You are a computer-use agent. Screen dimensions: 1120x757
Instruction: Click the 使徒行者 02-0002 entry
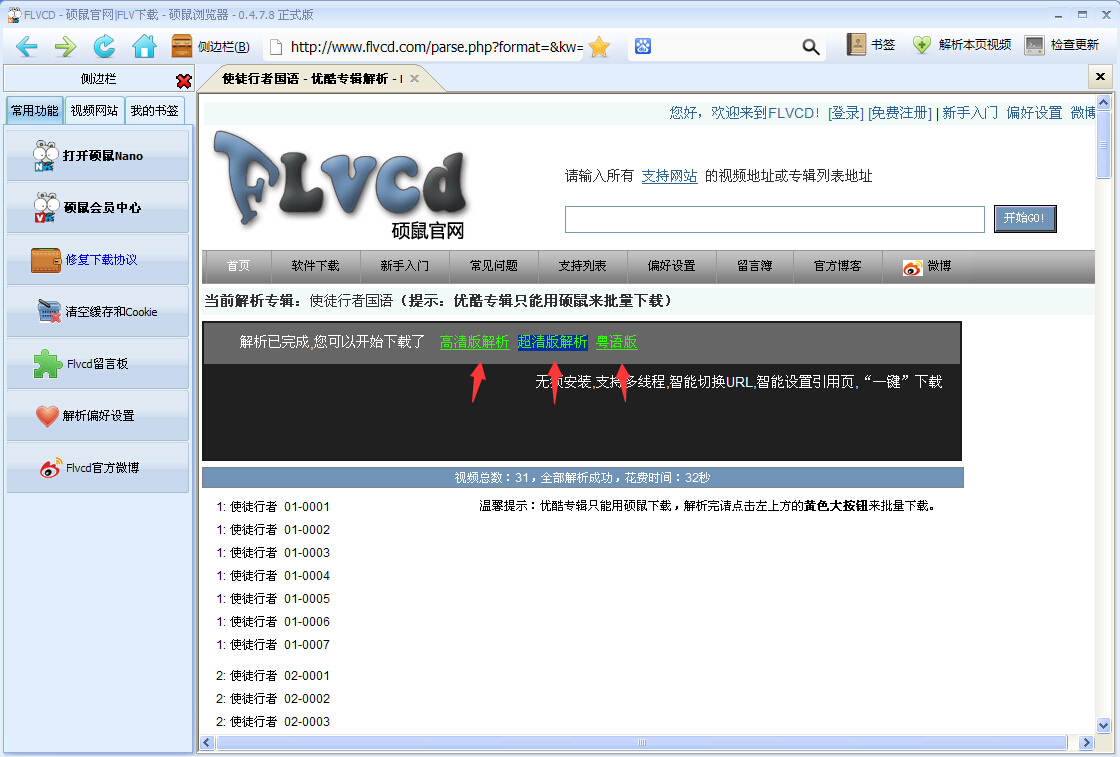pos(273,698)
